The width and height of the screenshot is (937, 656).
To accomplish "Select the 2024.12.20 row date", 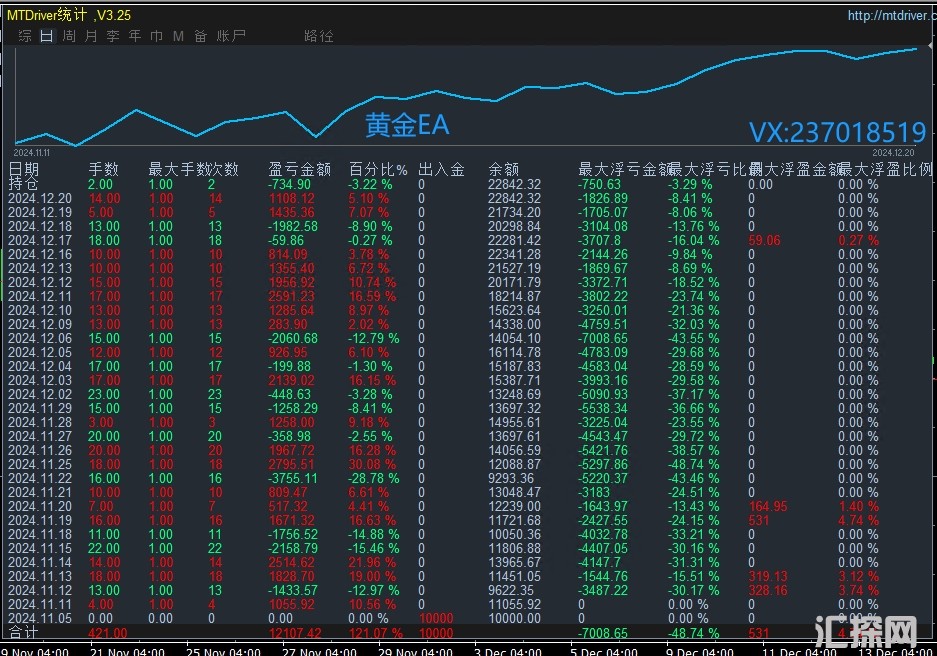I will point(38,199).
